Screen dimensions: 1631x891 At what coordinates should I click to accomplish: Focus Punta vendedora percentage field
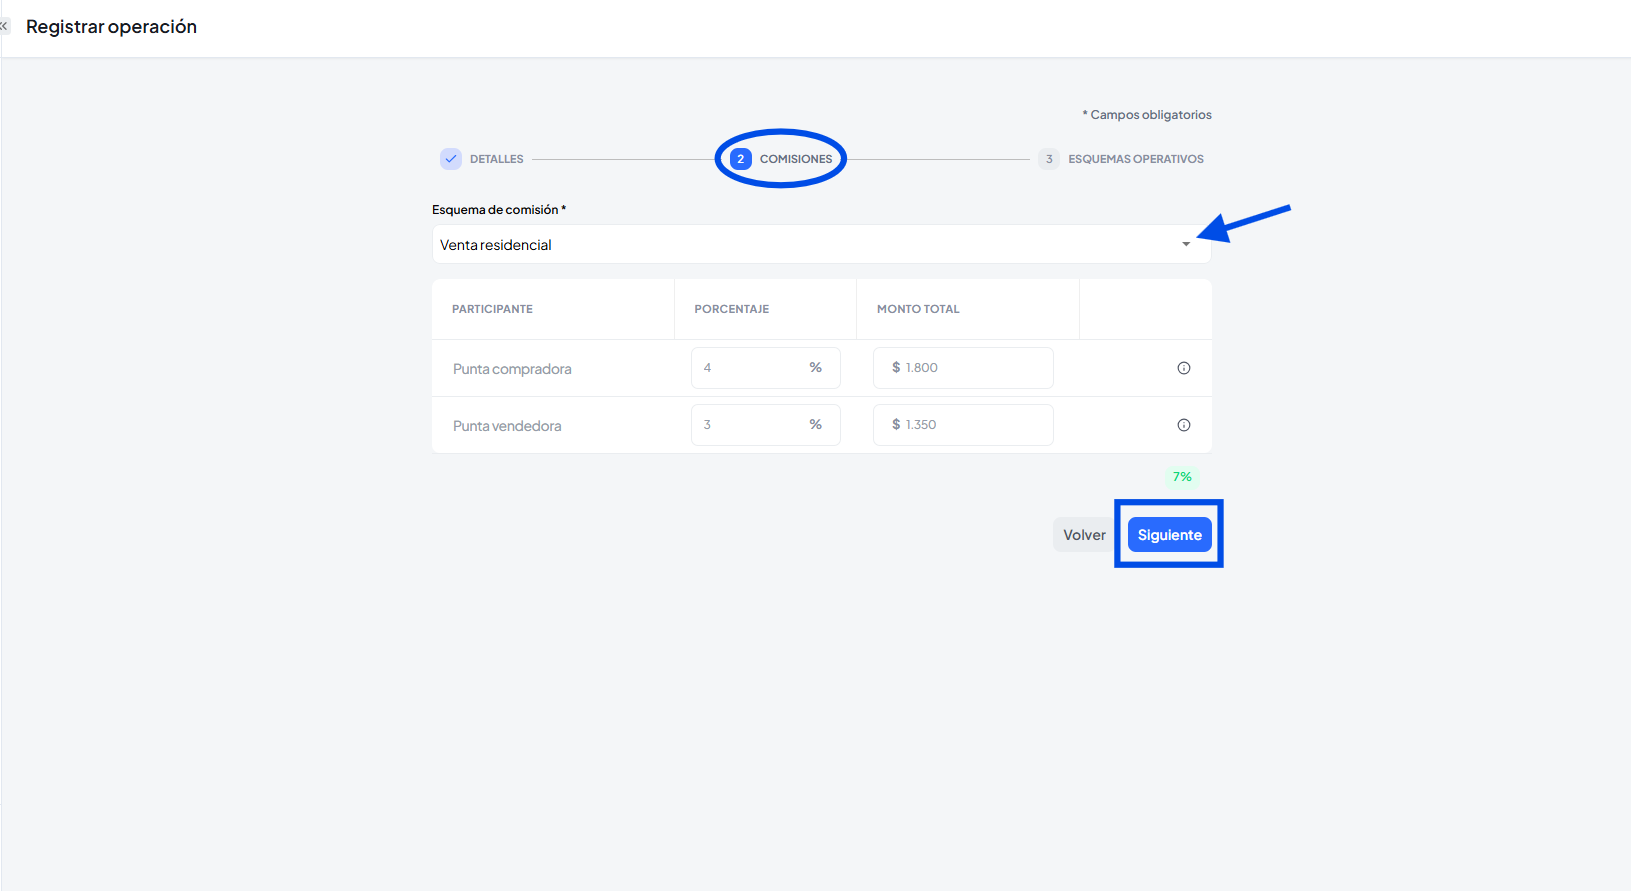[752, 425]
